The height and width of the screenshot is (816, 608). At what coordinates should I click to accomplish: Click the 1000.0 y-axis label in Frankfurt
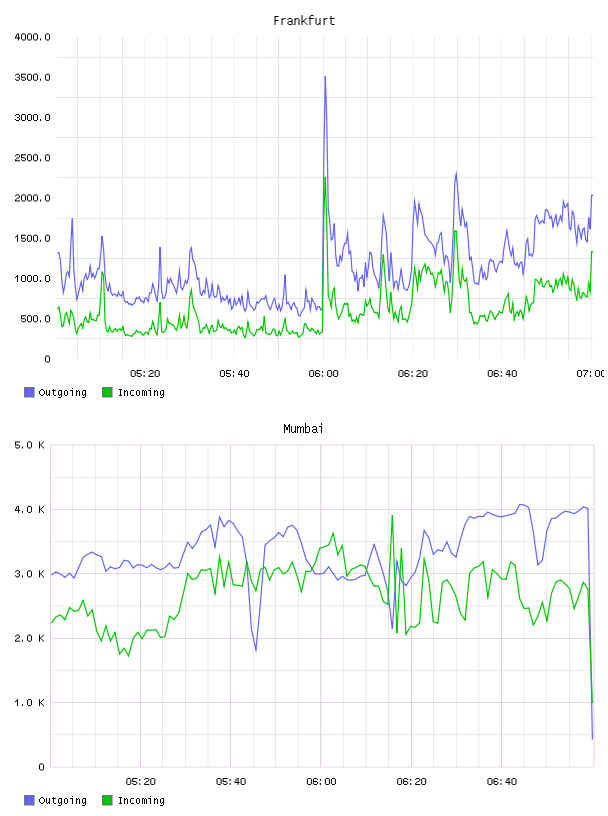[32, 278]
